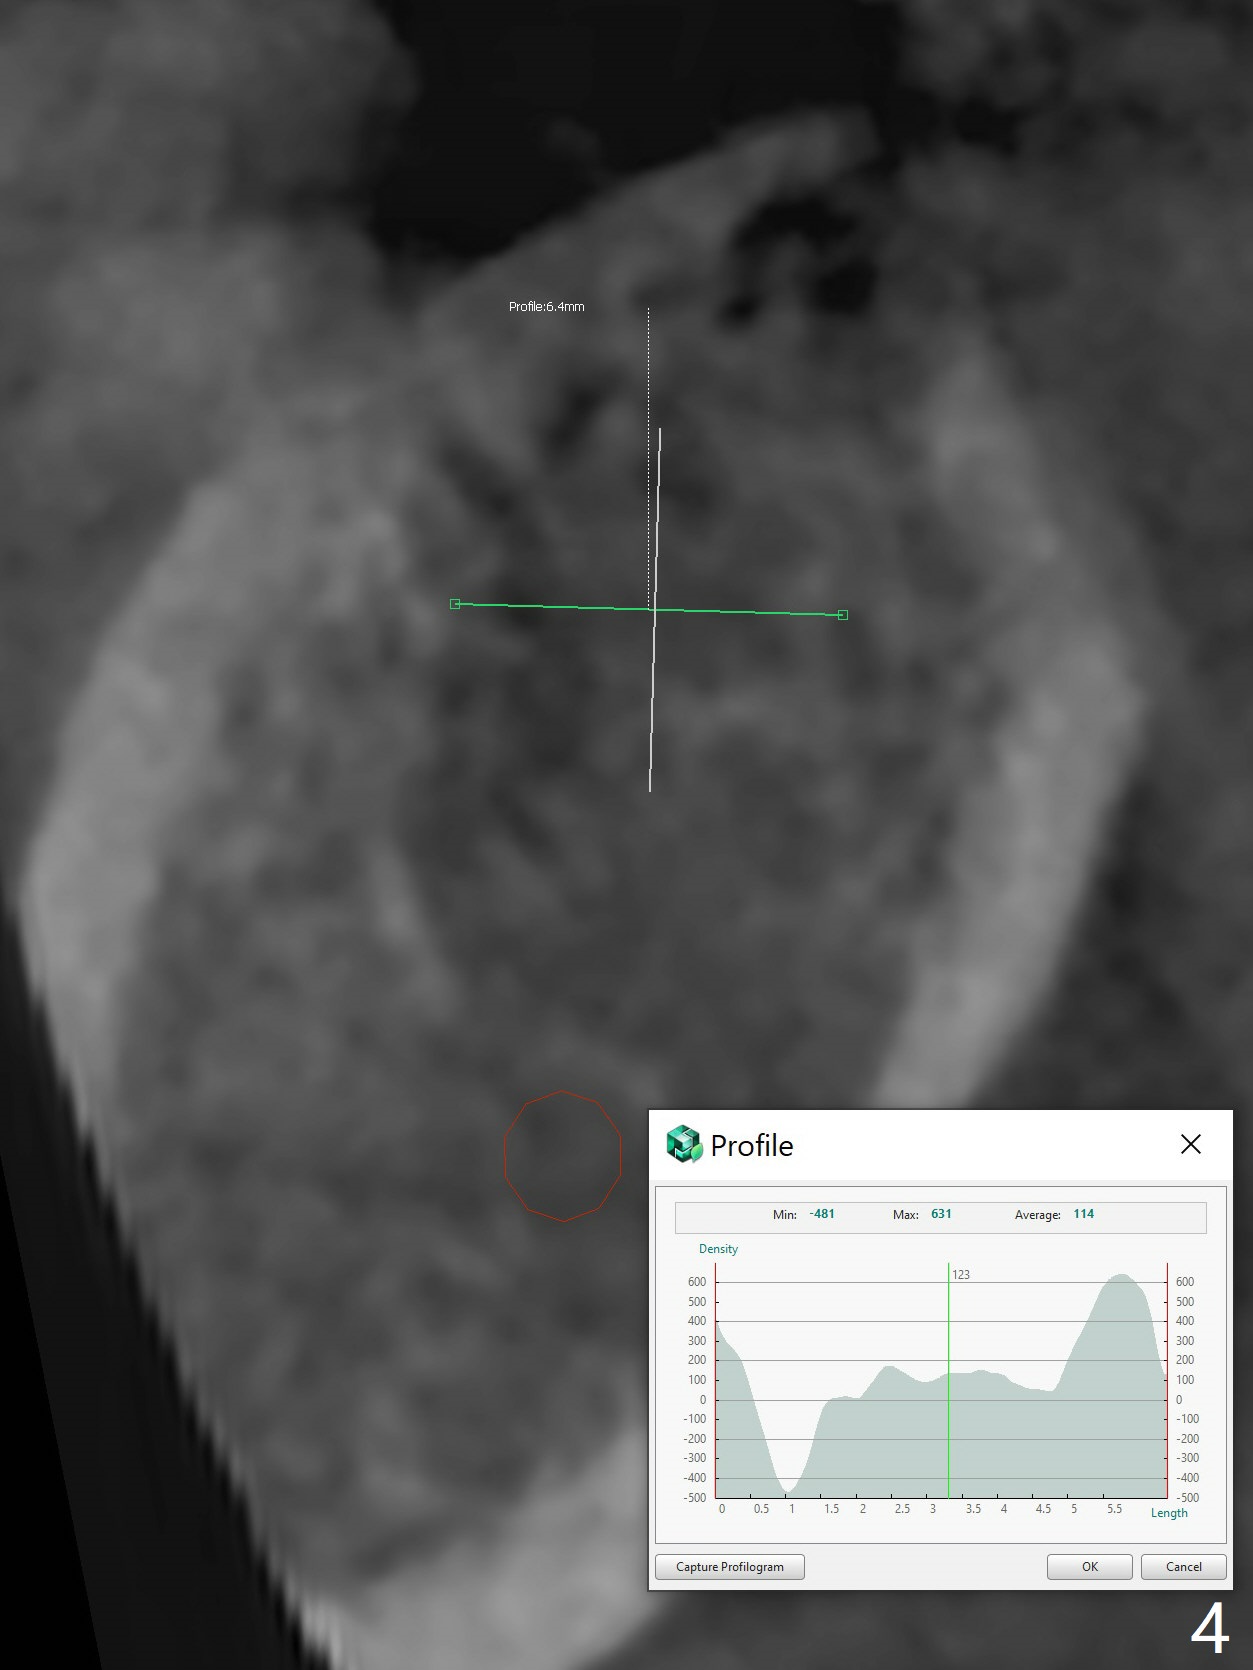Grab the left square handle of green line

pyautogui.click(x=455, y=604)
